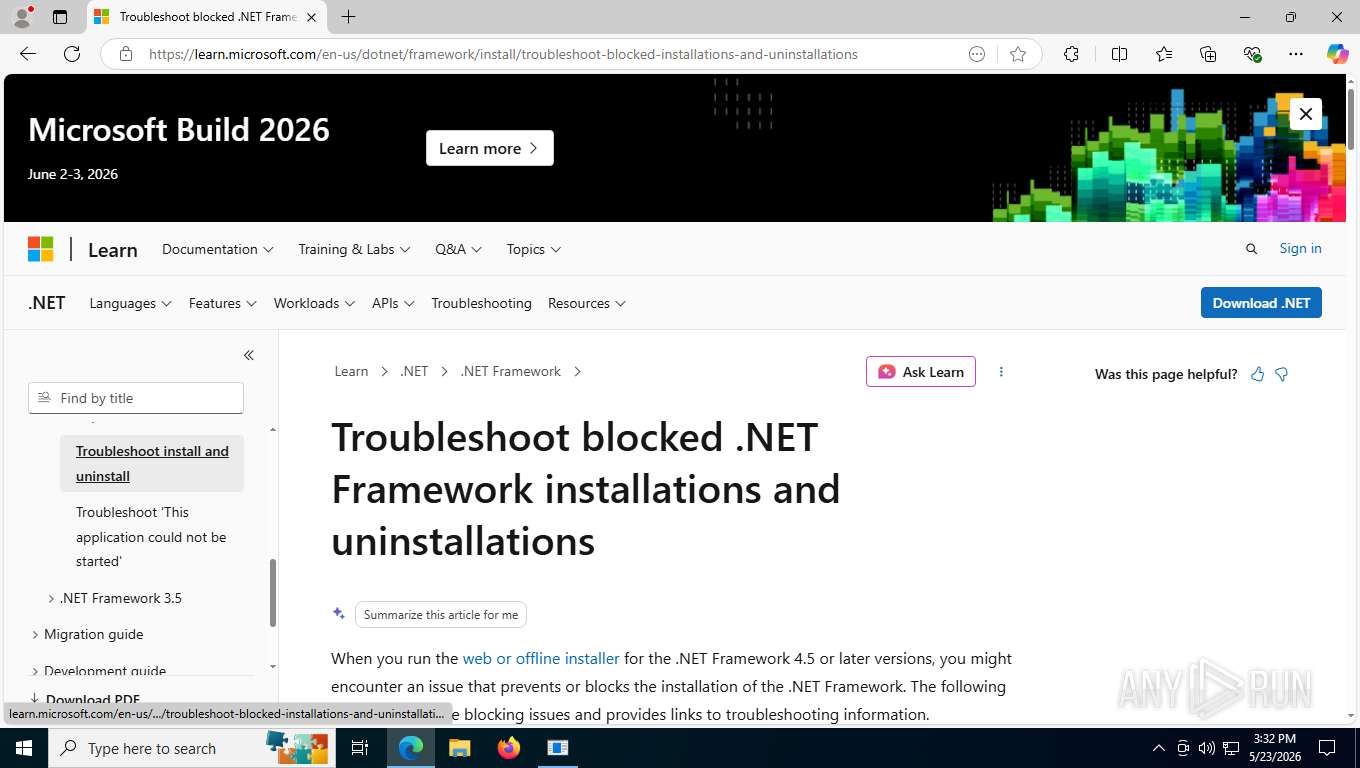Click the Download .NET button
Viewport: 1360px width, 768px height.
coord(1261,303)
